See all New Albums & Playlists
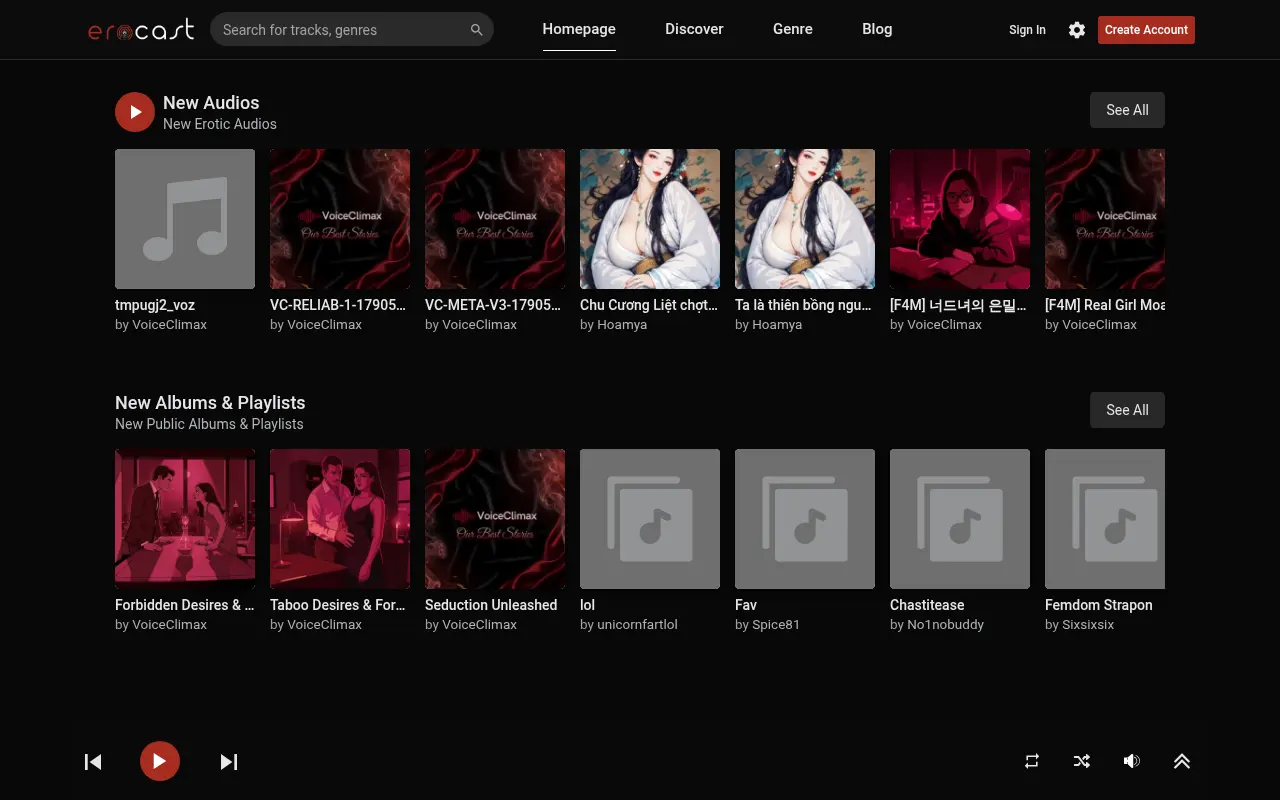The height and width of the screenshot is (800, 1280). click(x=1127, y=410)
